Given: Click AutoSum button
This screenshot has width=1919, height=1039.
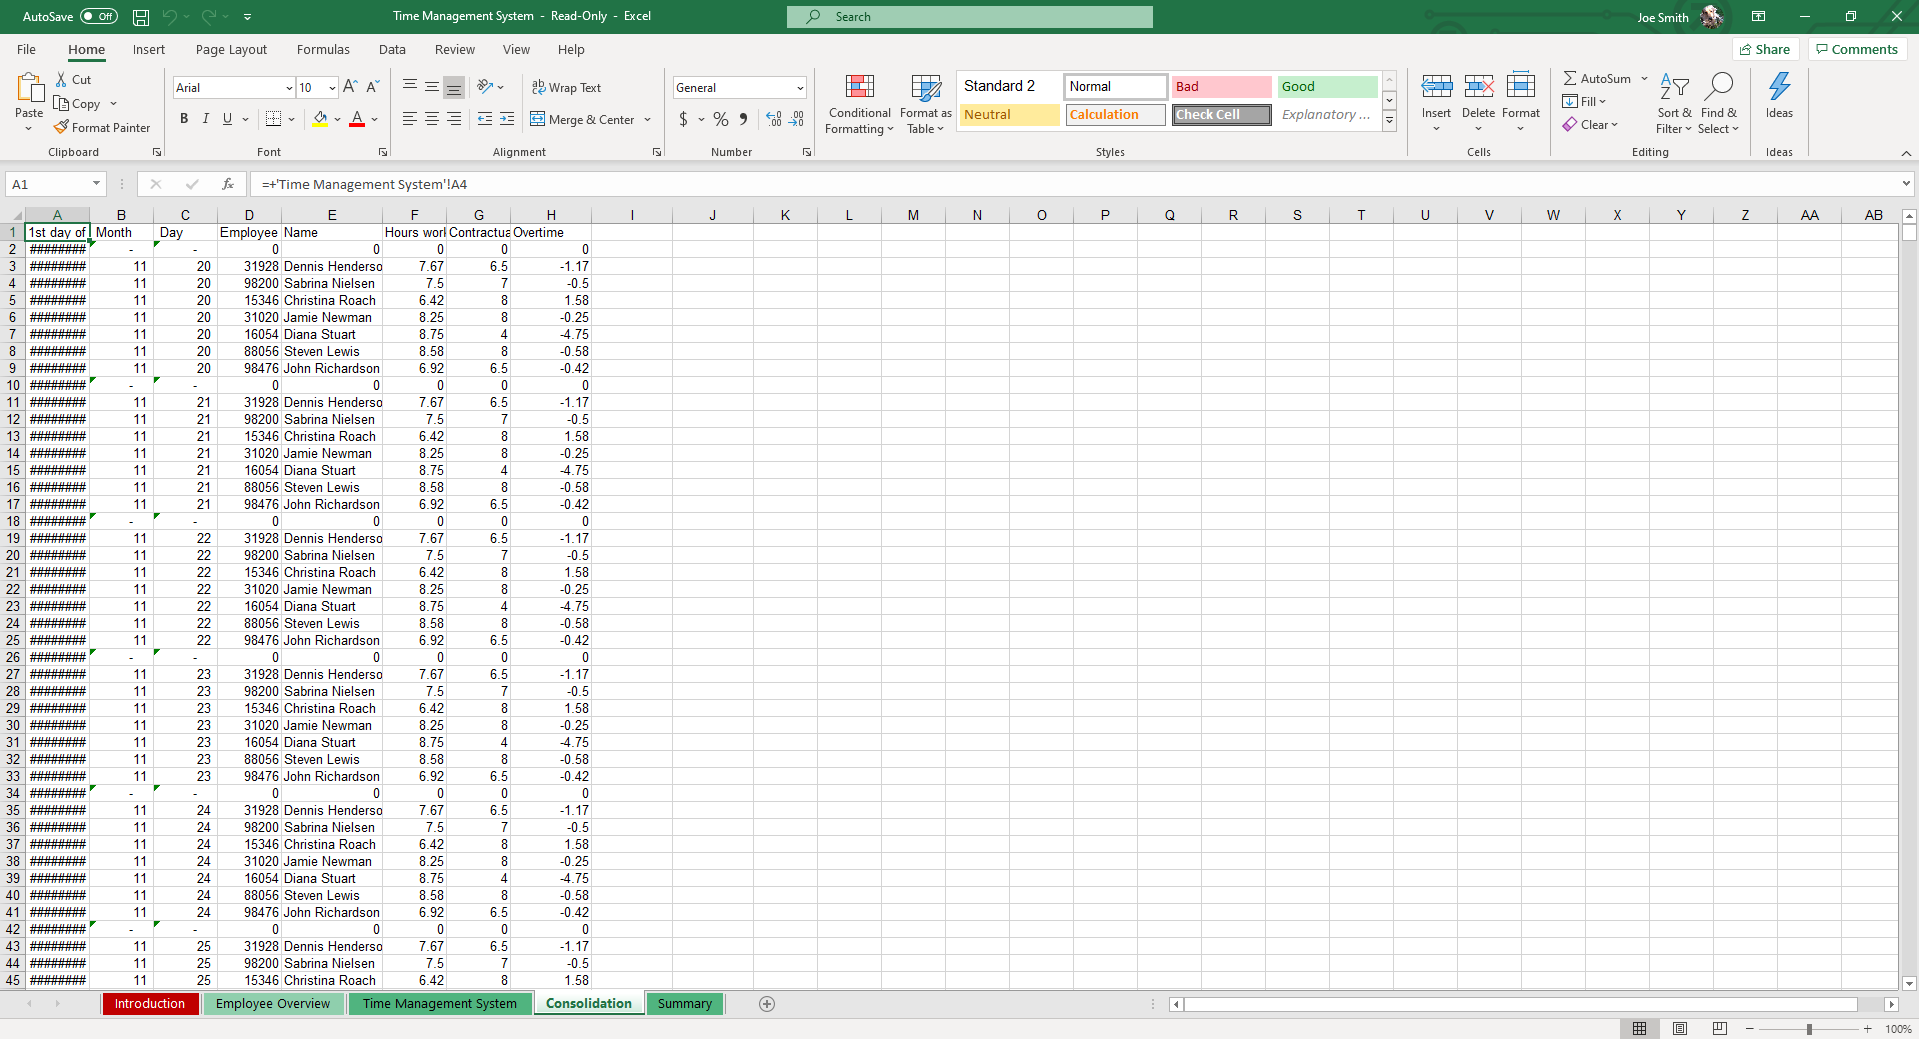Looking at the screenshot, I should [x=1597, y=79].
